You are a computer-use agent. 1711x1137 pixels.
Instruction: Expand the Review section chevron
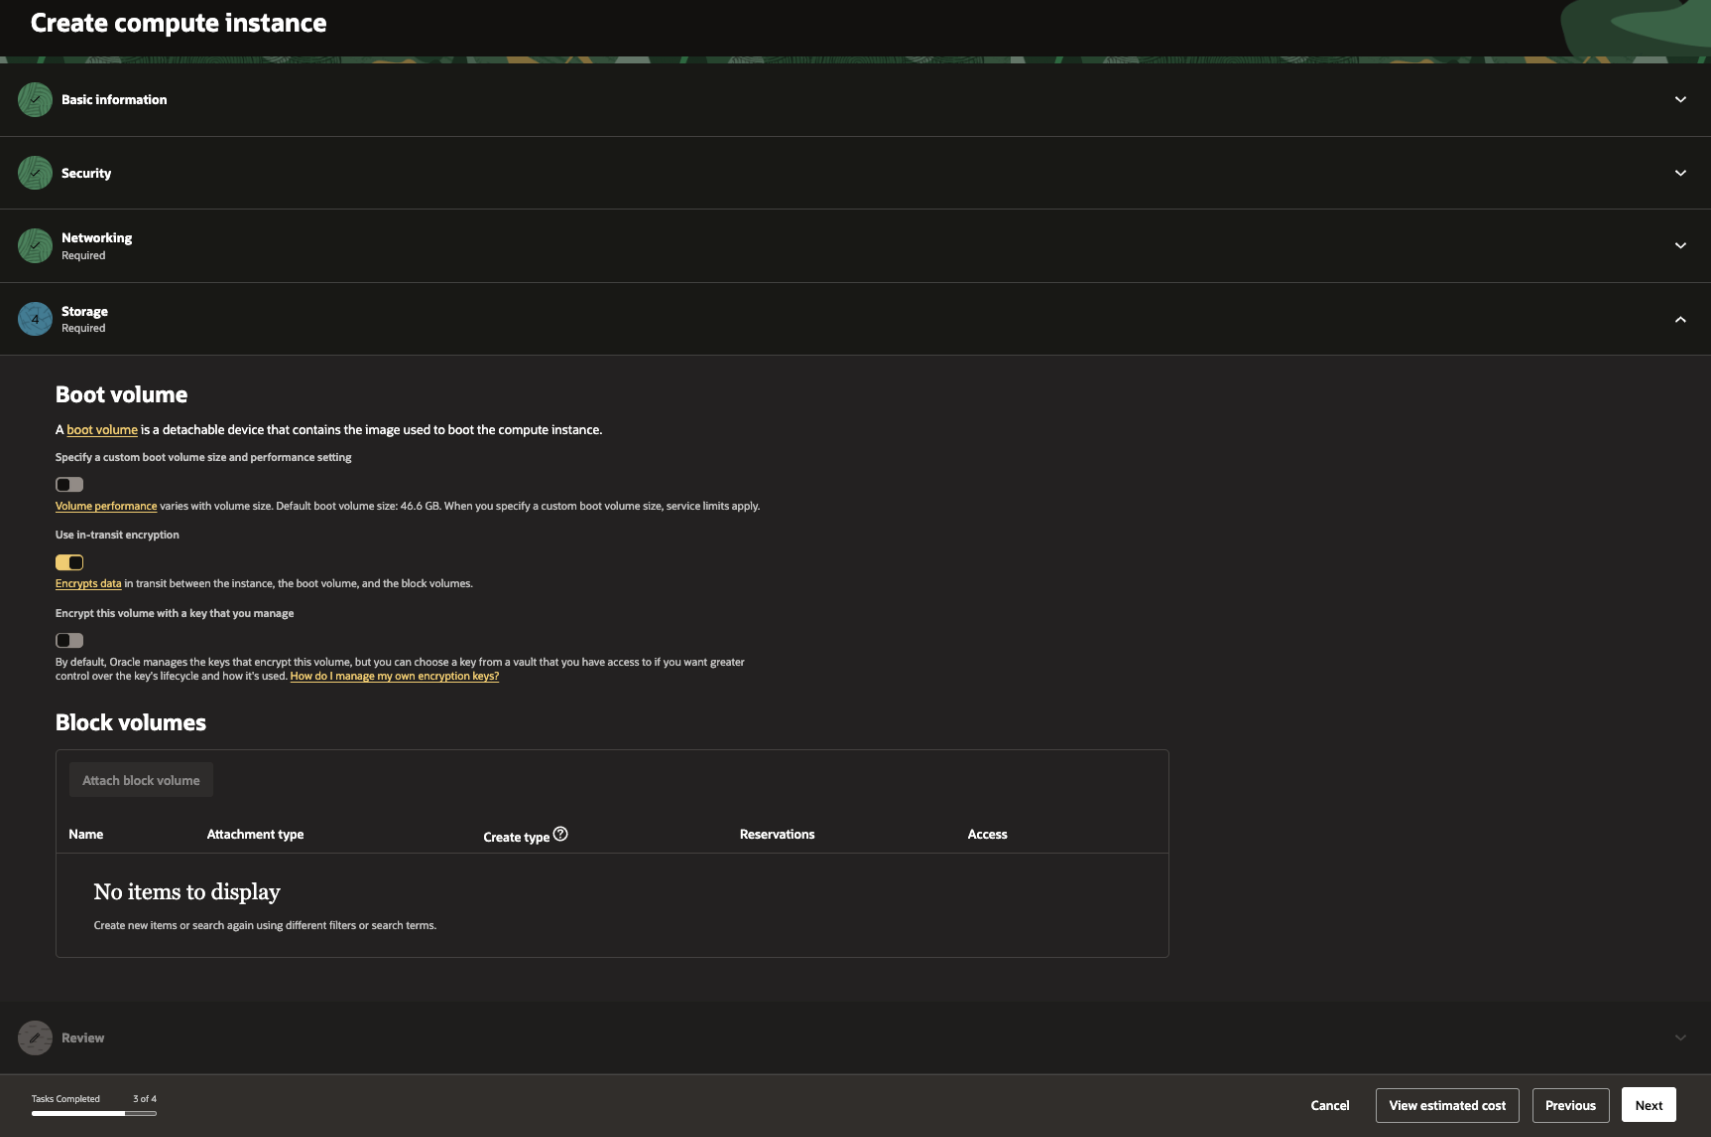(1680, 1038)
